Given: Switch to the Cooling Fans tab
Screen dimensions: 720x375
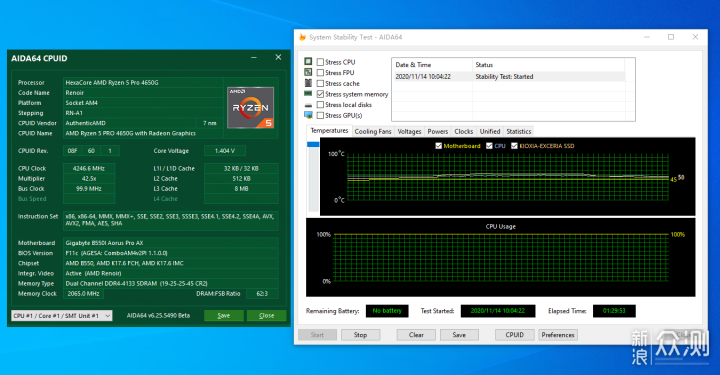Looking at the screenshot, I should pyautogui.click(x=373, y=131).
